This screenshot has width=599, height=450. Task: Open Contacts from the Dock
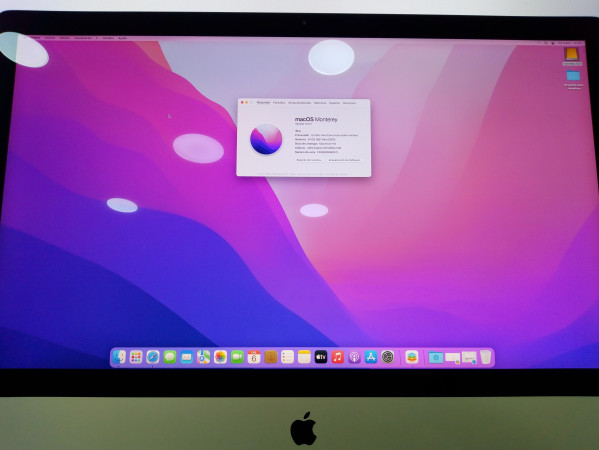(x=271, y=357)
